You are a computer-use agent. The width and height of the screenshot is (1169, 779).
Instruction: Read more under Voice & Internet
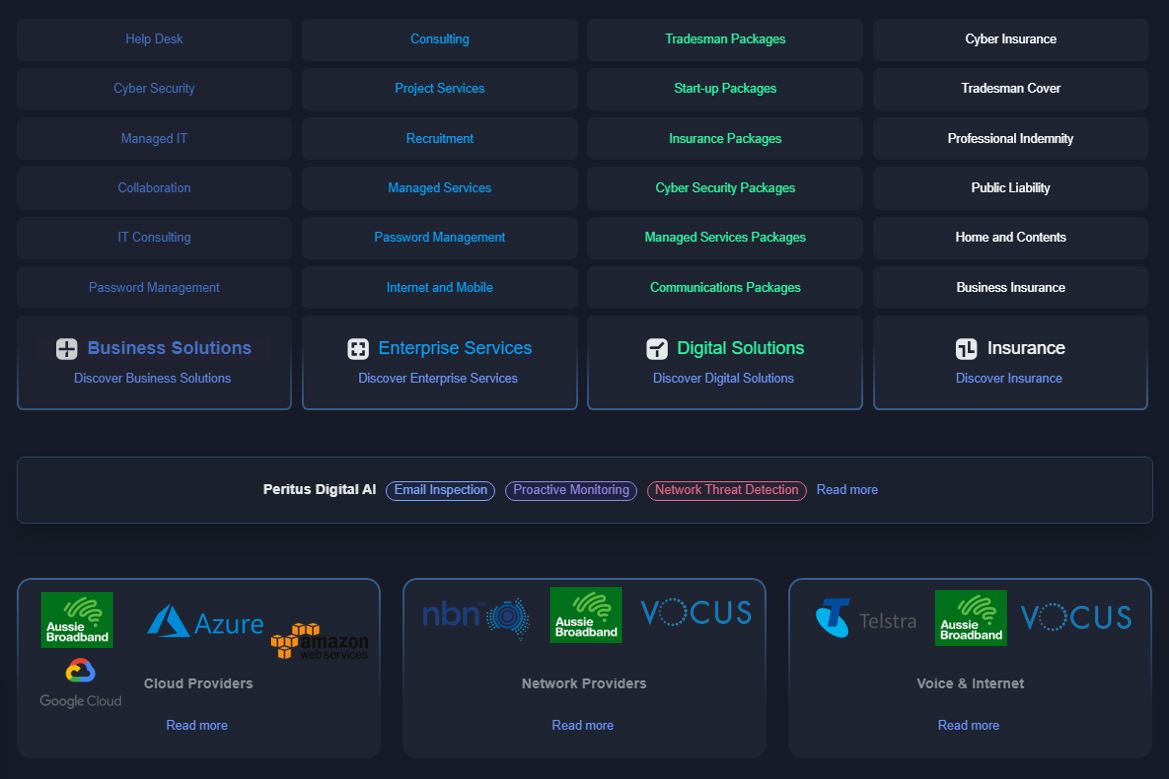(x=968, y=725)
